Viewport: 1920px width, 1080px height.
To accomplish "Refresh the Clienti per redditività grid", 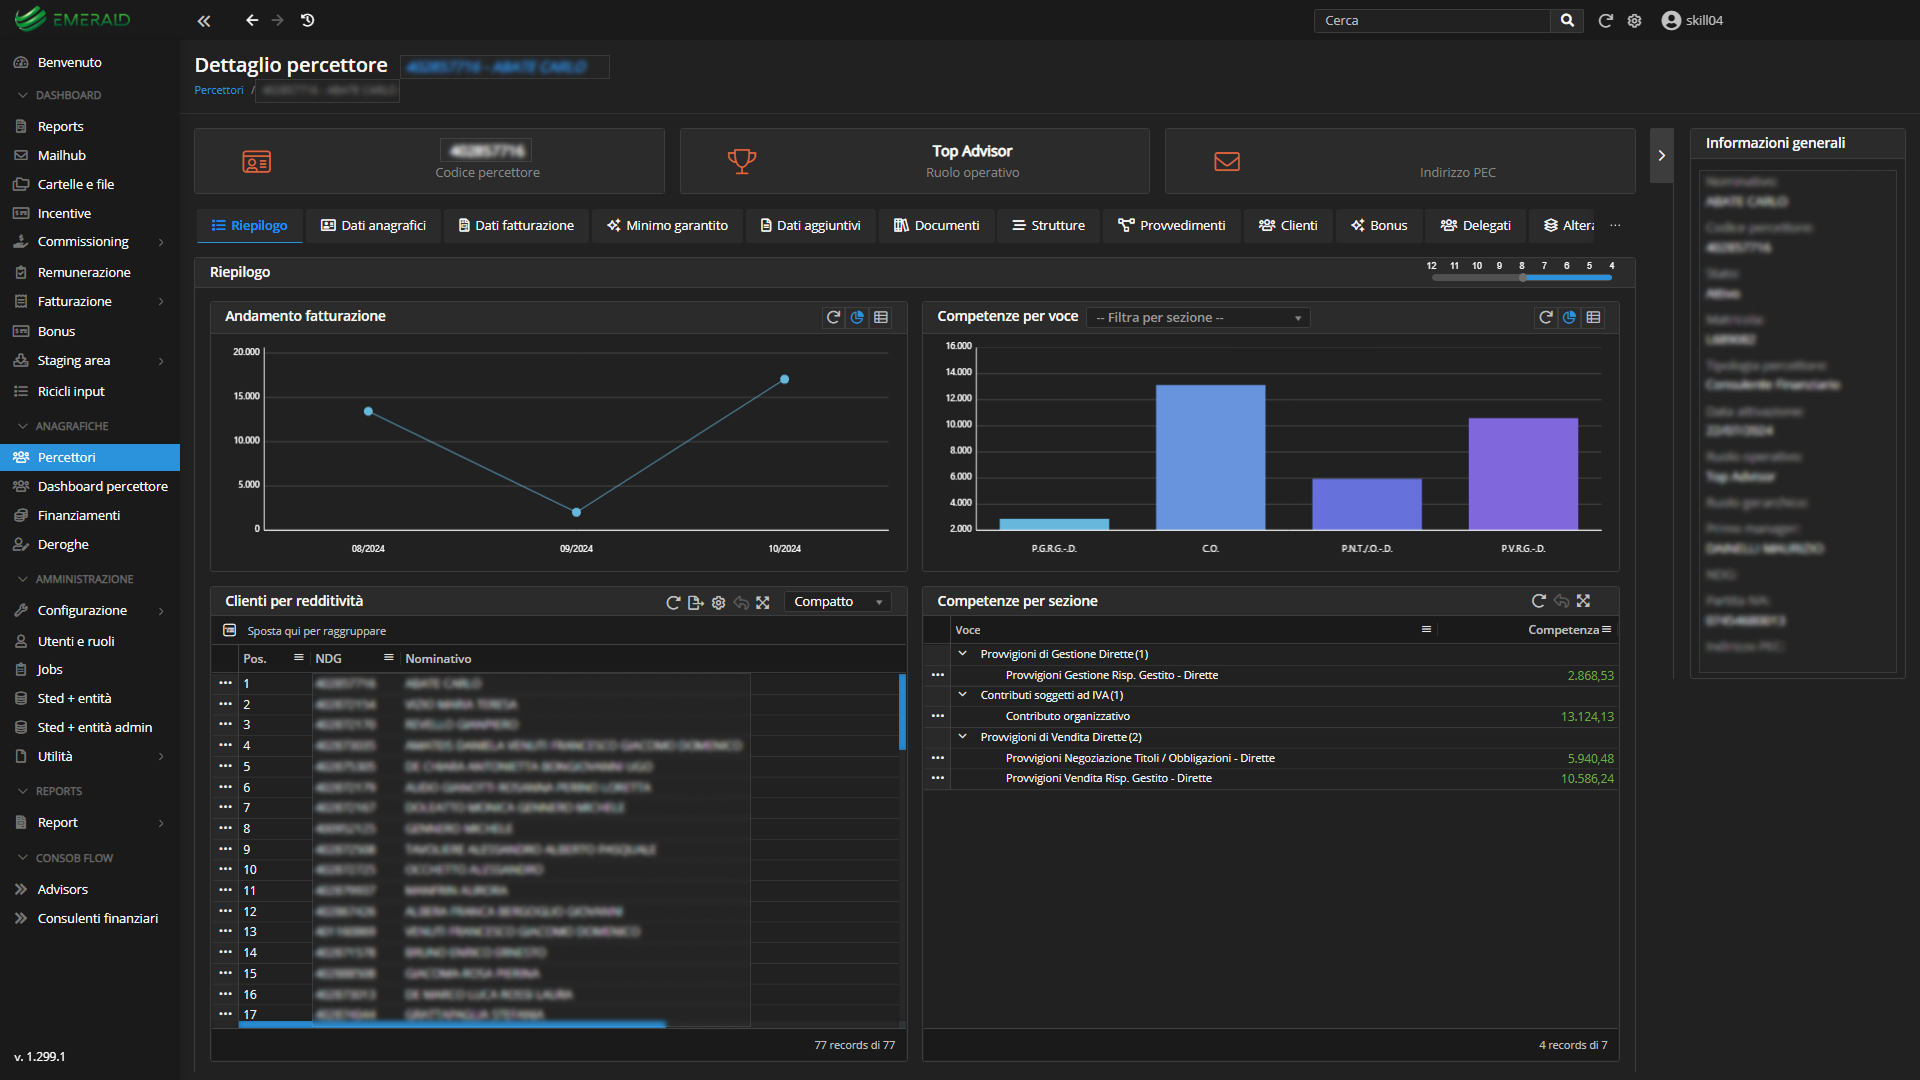I will 673,602.
